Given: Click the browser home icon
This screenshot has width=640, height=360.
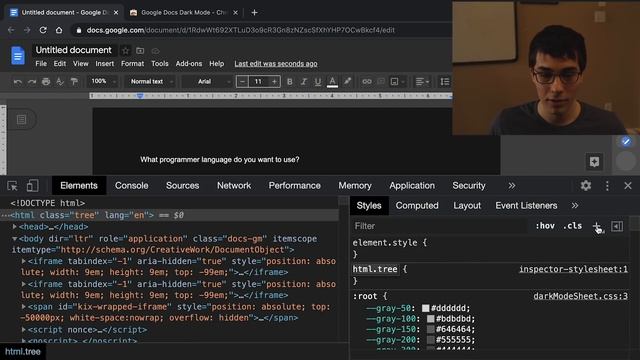Looking at the screenshot, I should click(59, 30).
